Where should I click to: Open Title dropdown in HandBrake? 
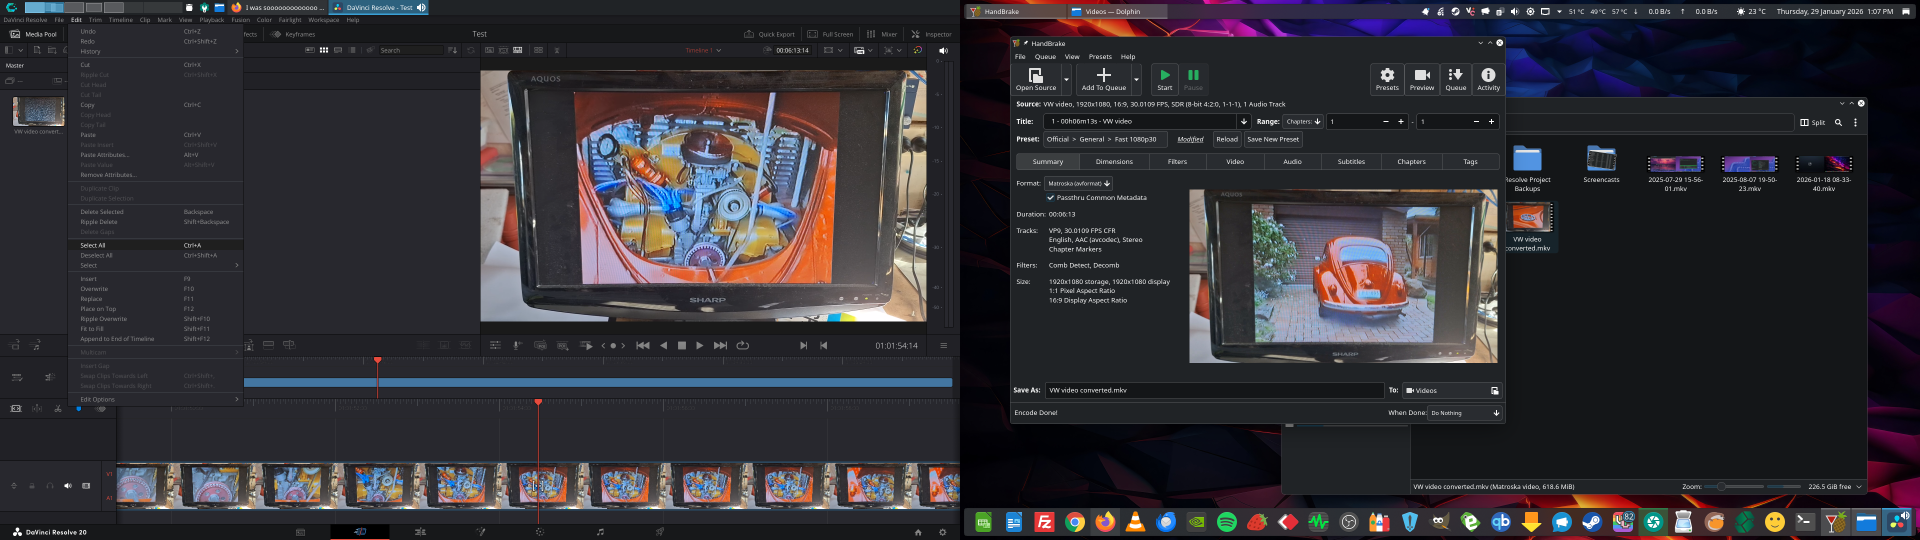pos(1146,121)
